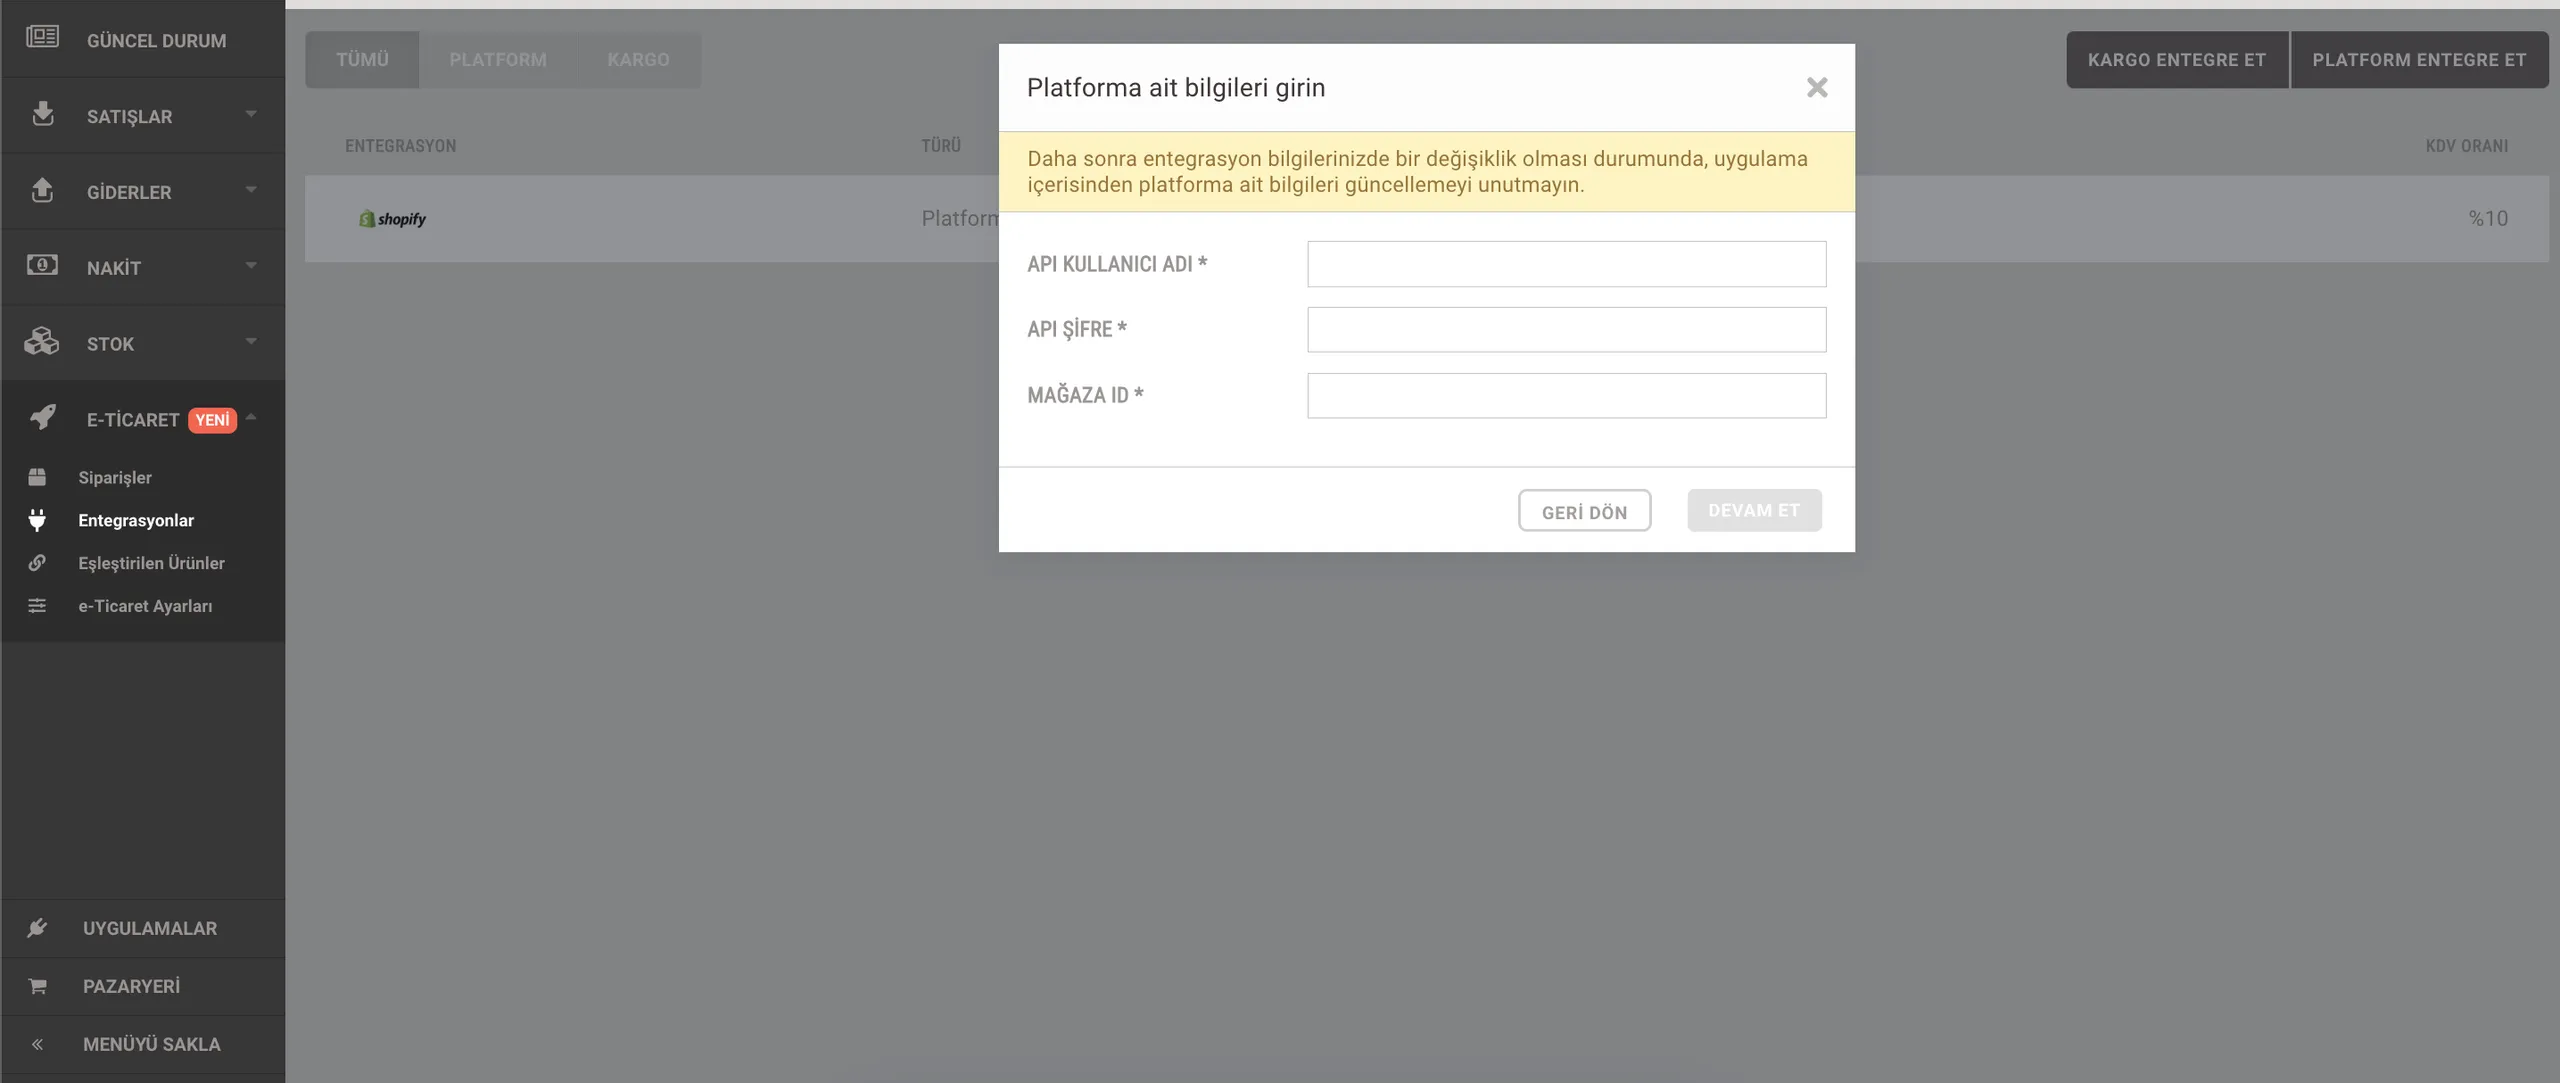The image size is (2560, 1083).
Task: Click the Kargo Entegre Et button
Action: (x=2177, y=60)
